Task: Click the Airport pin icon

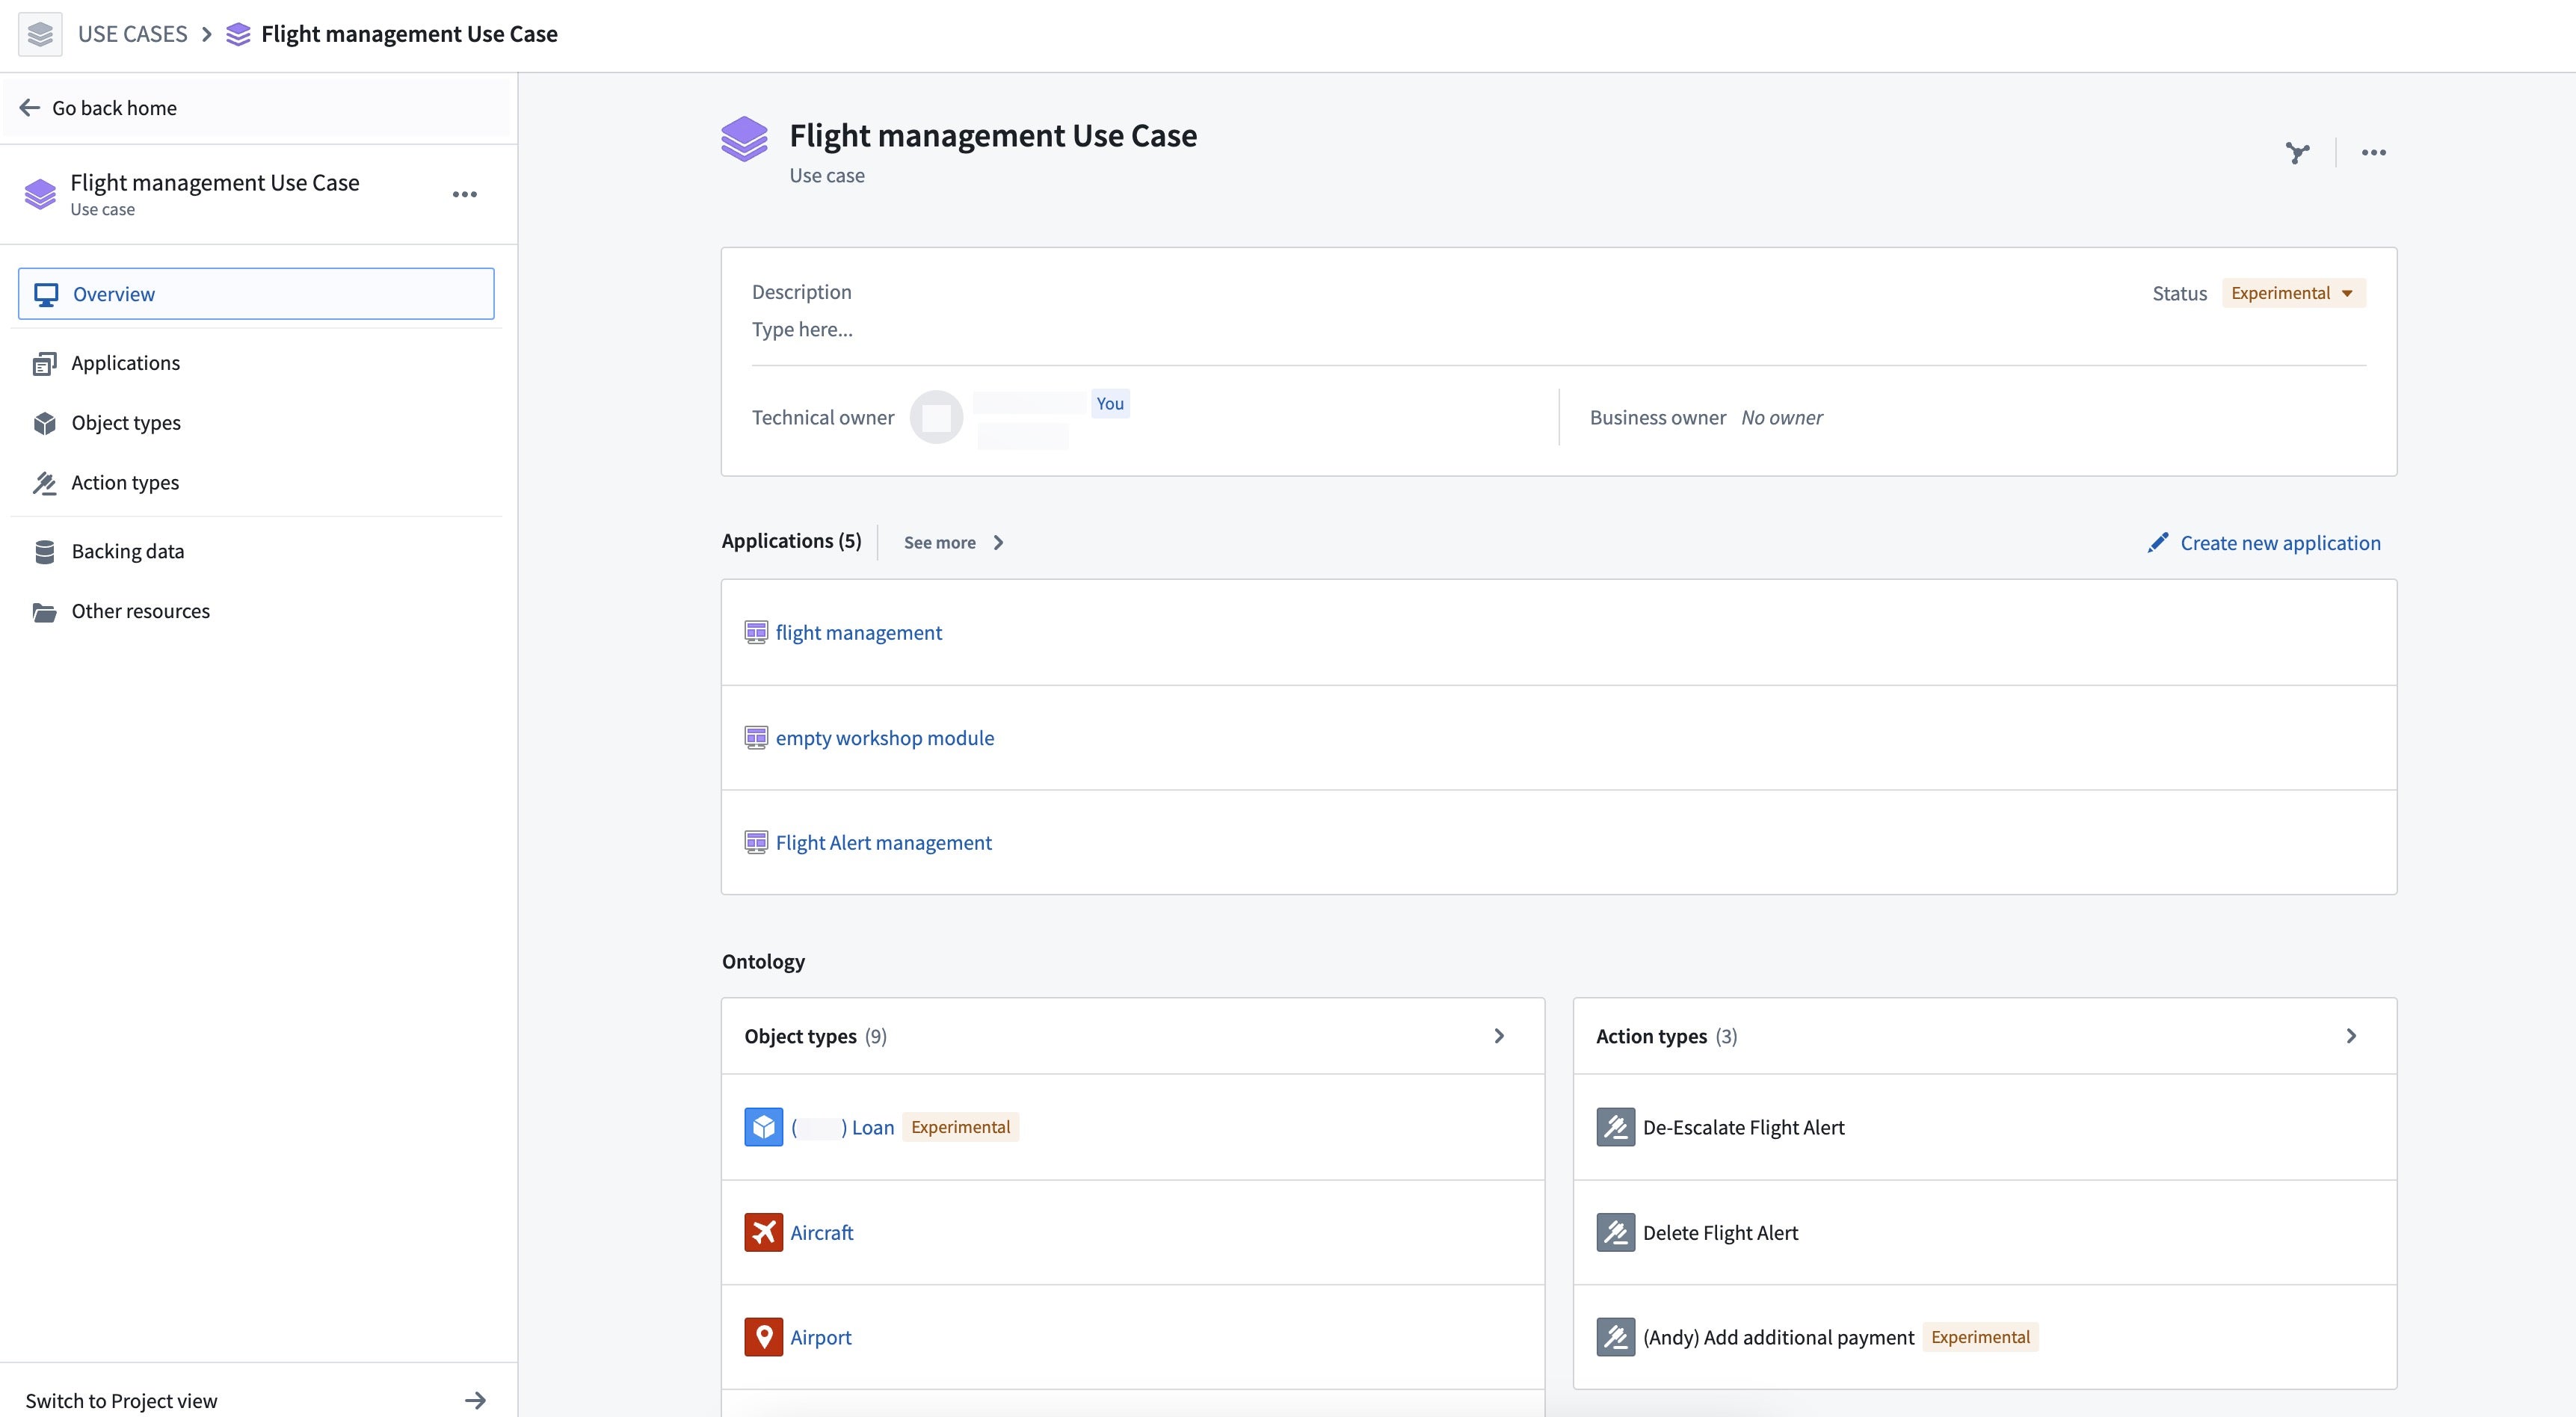Action: click(x=764, y=1337)
